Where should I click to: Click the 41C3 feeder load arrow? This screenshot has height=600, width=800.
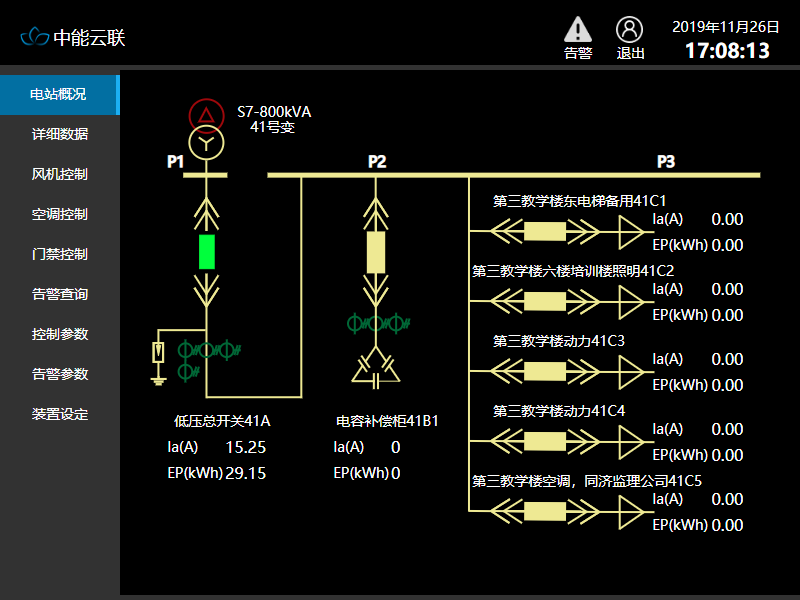coord(630,372)
